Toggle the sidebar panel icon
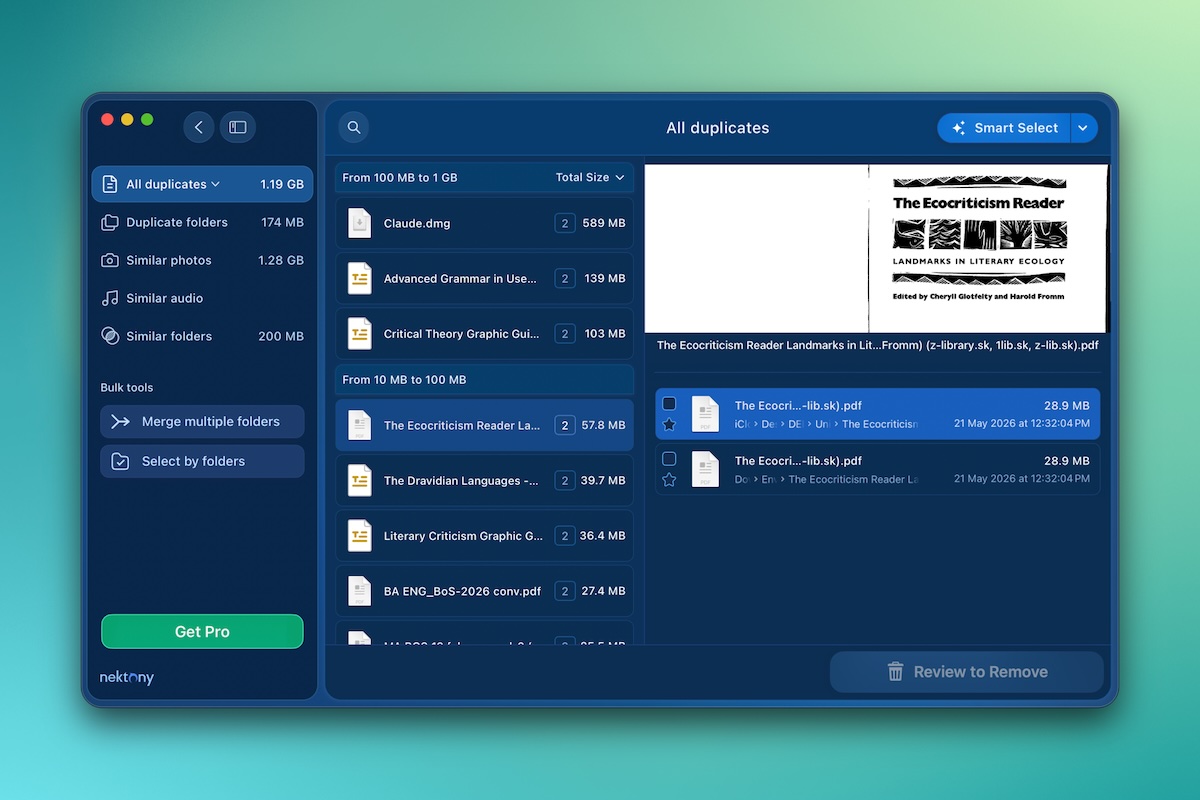The image size is (1200, 800). point(238,127)
